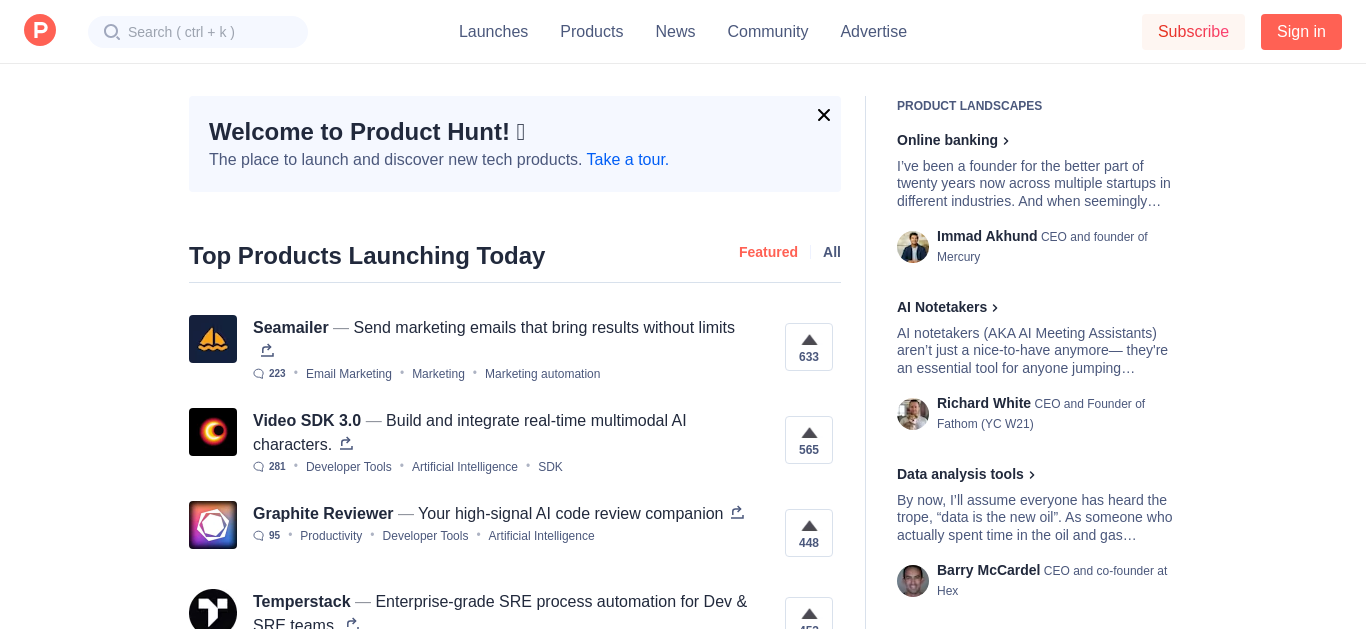
Task: Open Immad Akhund's profile name
Action: (x=987, y=237)
